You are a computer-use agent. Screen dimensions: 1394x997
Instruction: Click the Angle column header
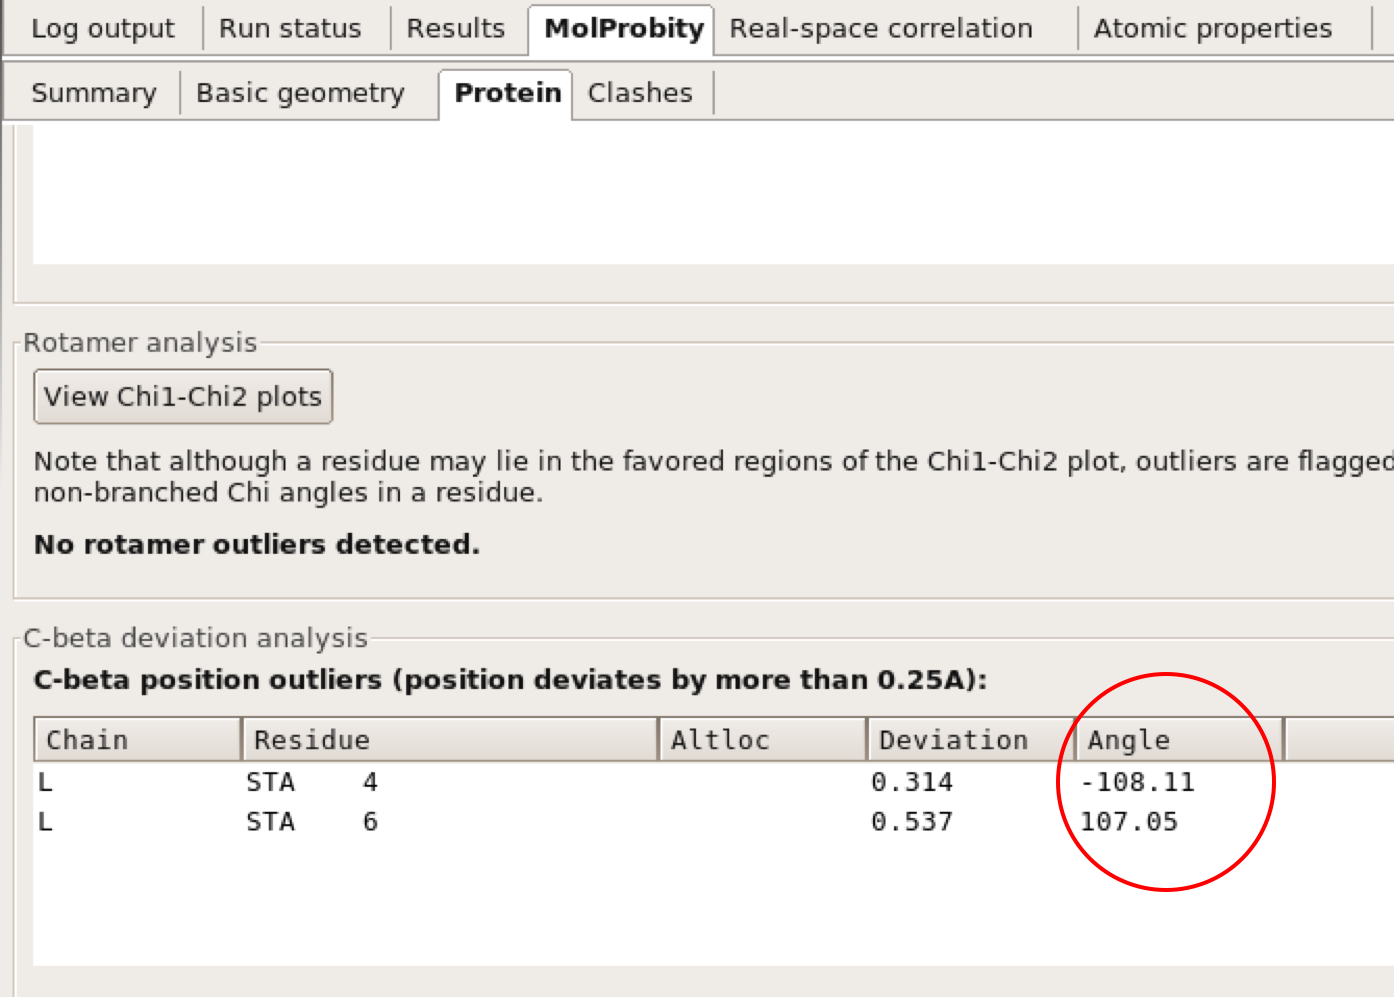[x=1178, y=740]
